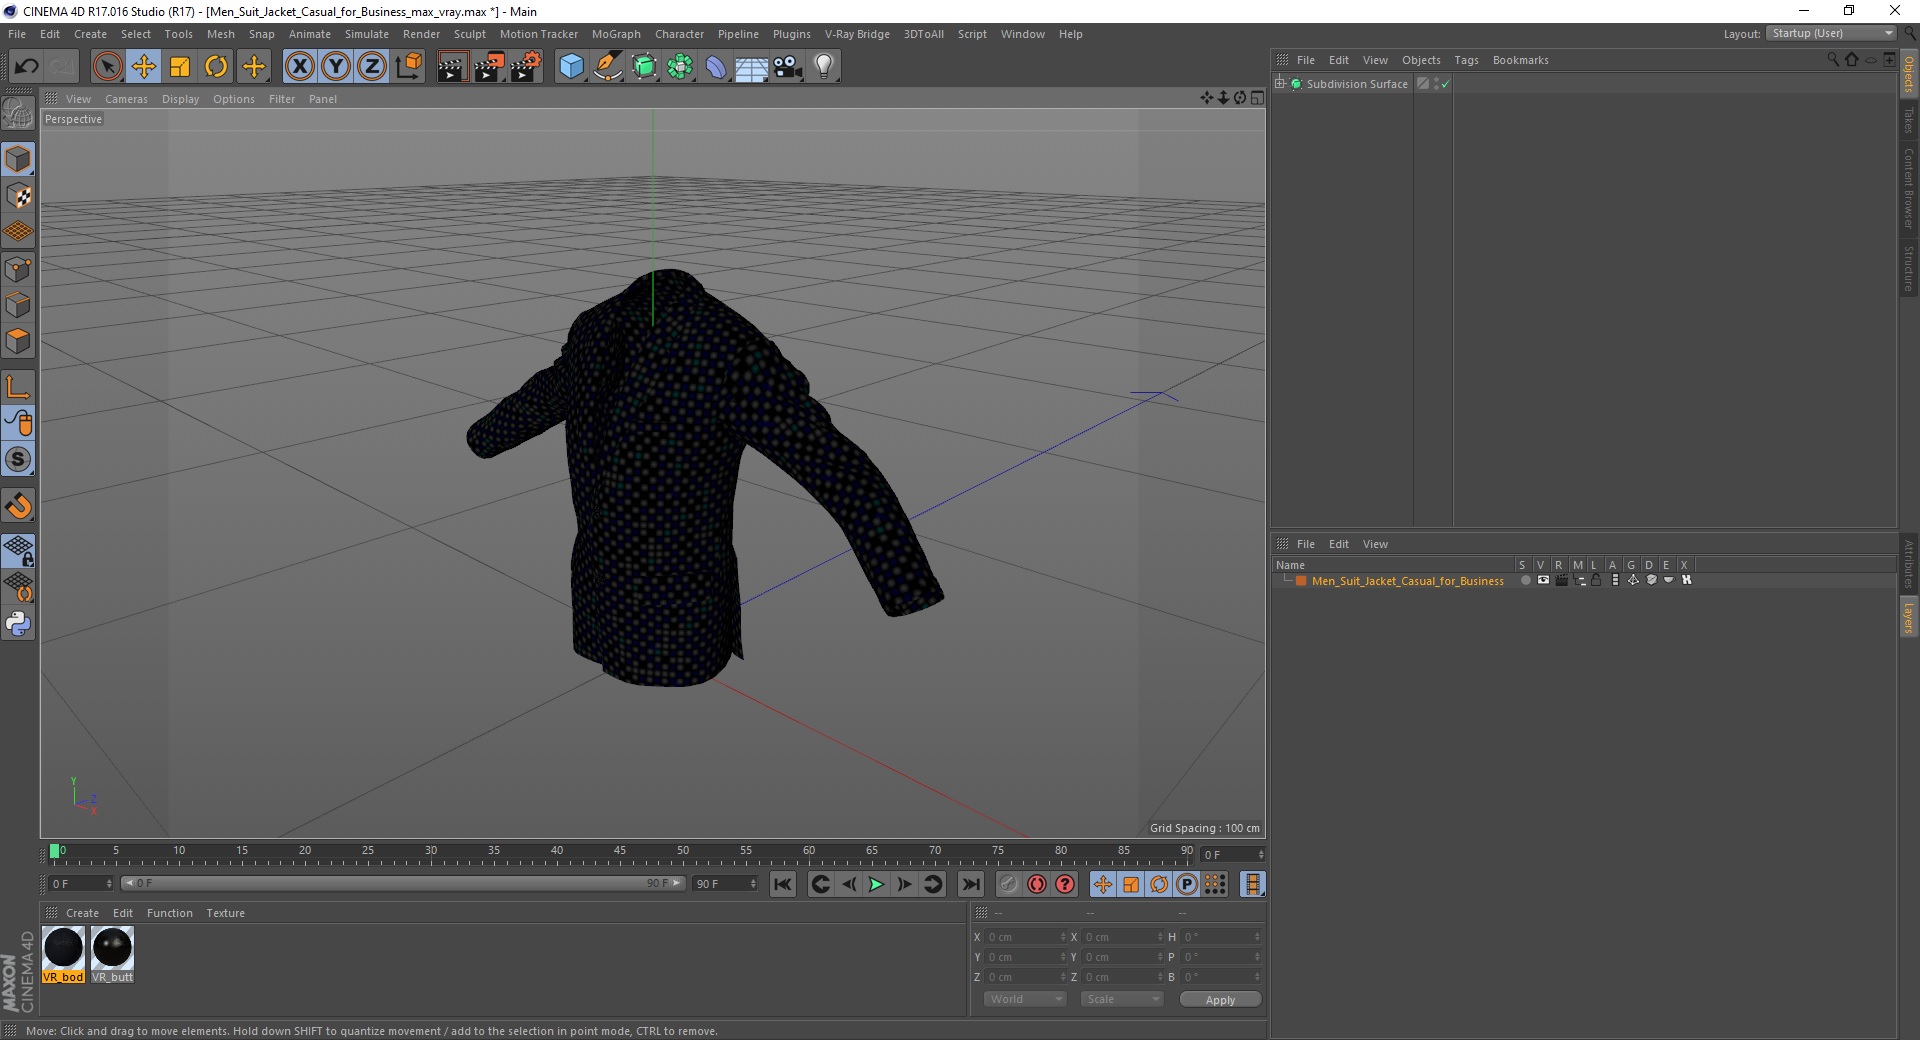Activate the Move tool

144,67
